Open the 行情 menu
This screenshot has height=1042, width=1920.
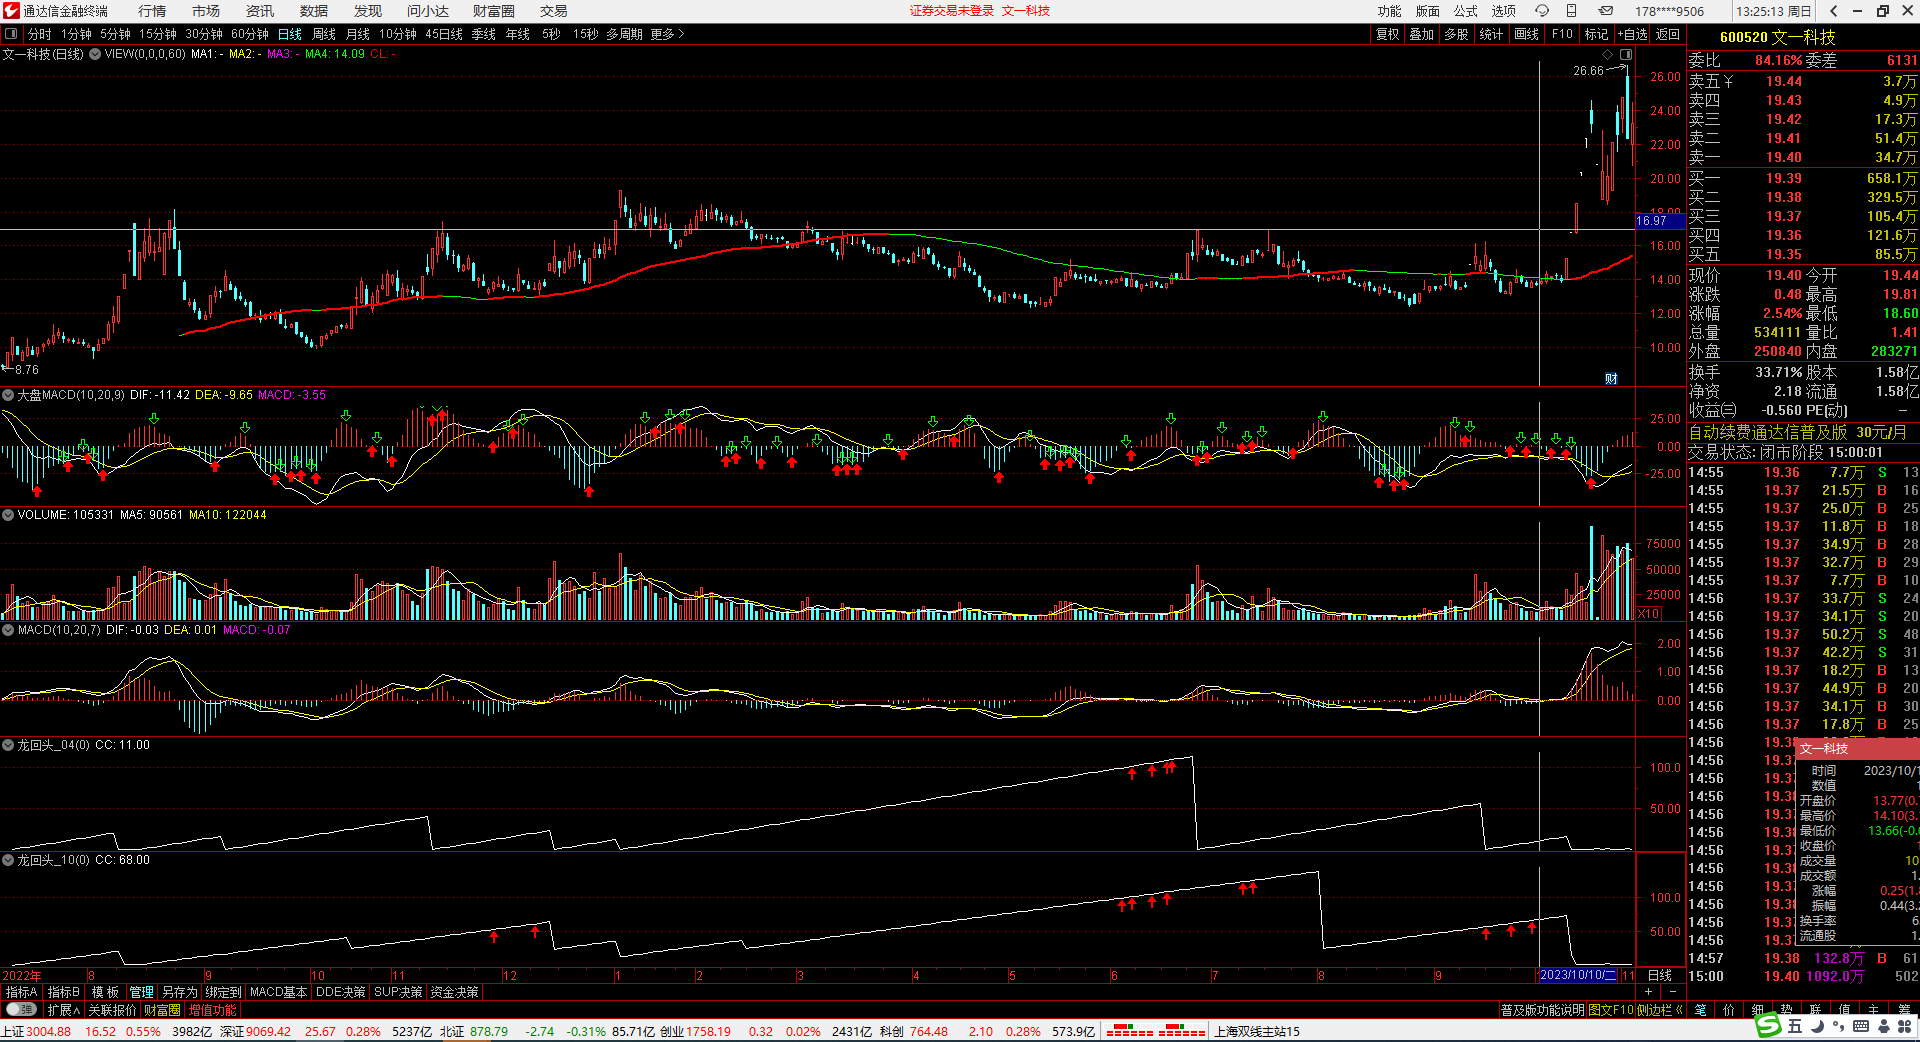(152, 11)
